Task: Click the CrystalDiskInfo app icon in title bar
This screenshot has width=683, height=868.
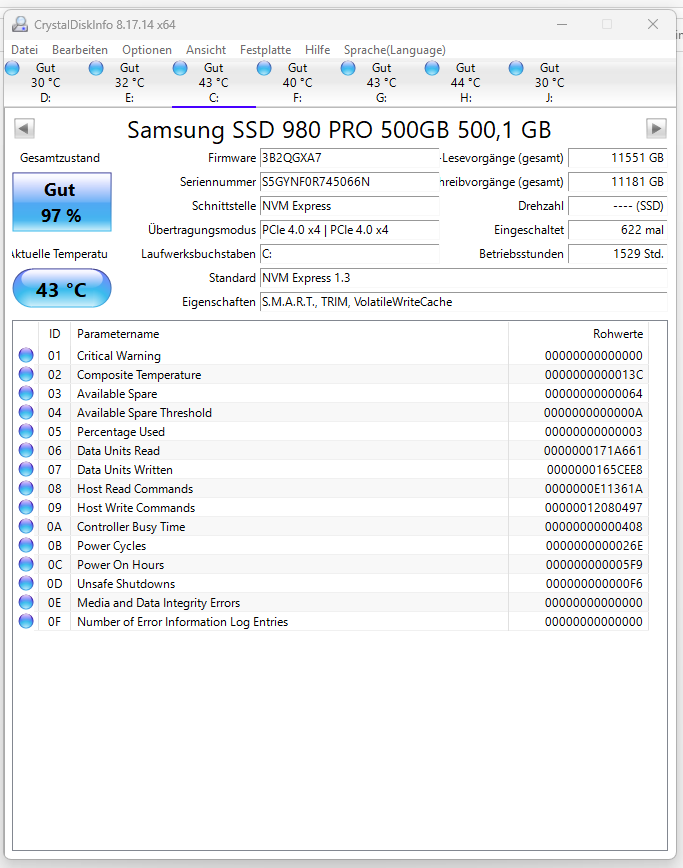Action: [20, 24]
